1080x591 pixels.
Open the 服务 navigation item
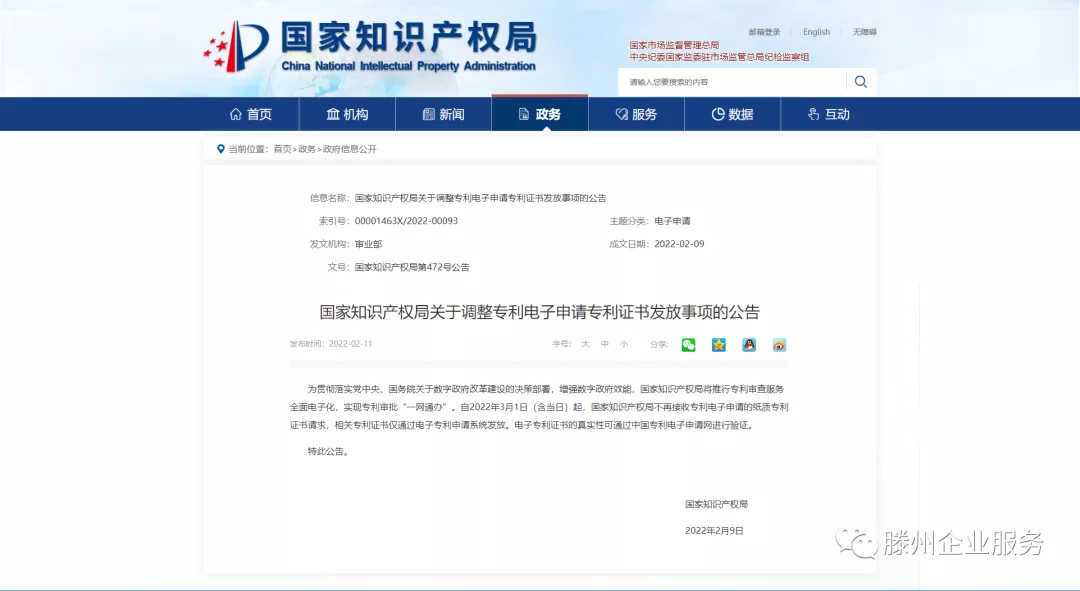pos(636,114)
